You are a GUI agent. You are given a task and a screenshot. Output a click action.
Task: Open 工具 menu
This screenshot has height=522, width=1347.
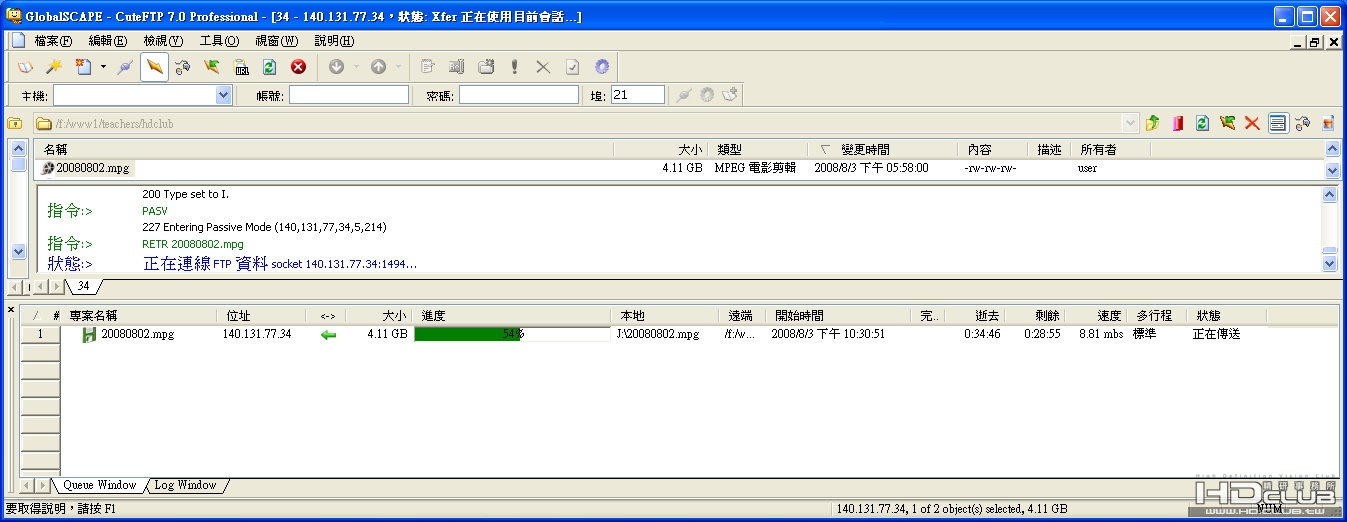[219, 41]
